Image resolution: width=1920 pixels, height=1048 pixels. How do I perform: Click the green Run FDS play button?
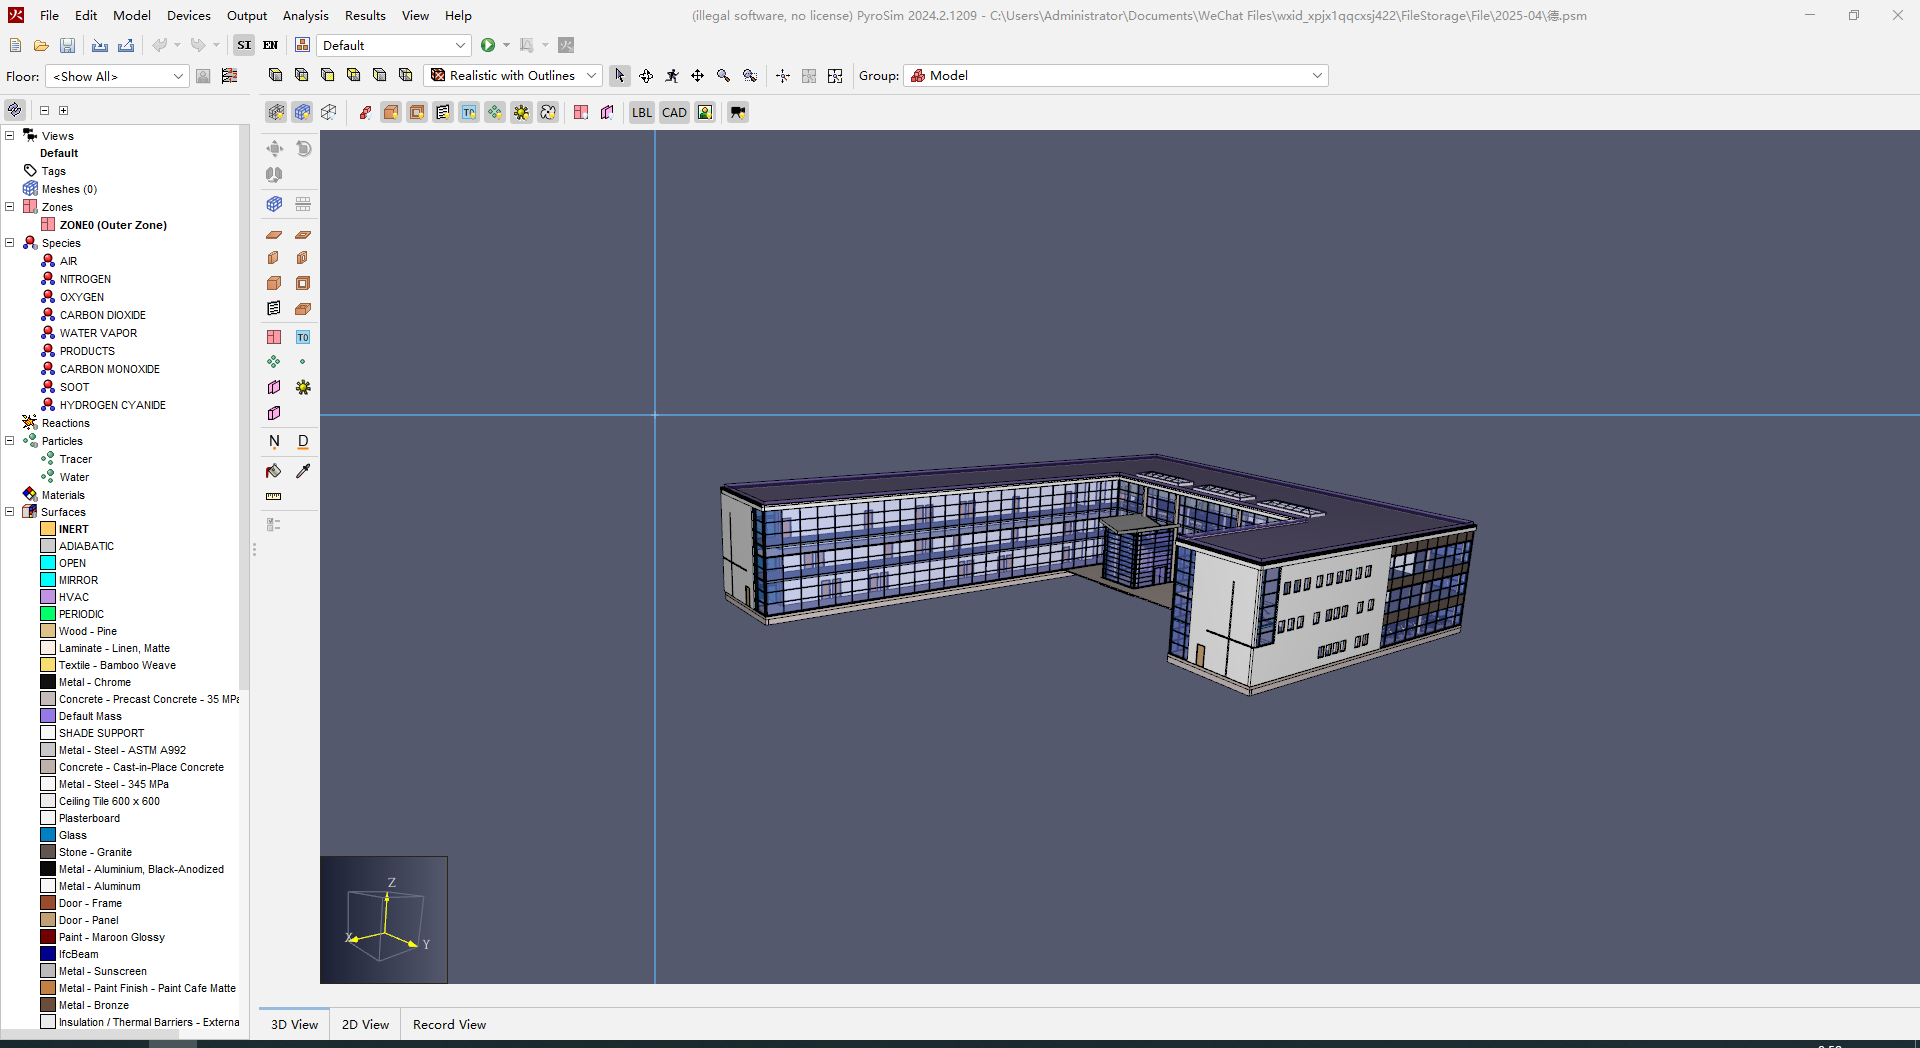point(488,45)
